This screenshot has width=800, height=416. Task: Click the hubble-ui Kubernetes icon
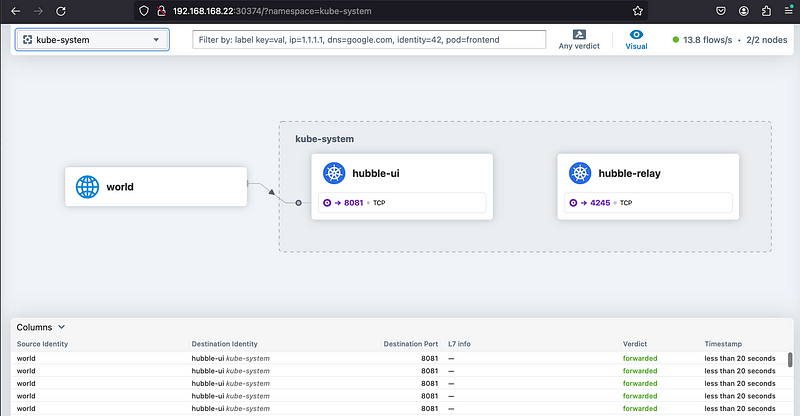334,173
